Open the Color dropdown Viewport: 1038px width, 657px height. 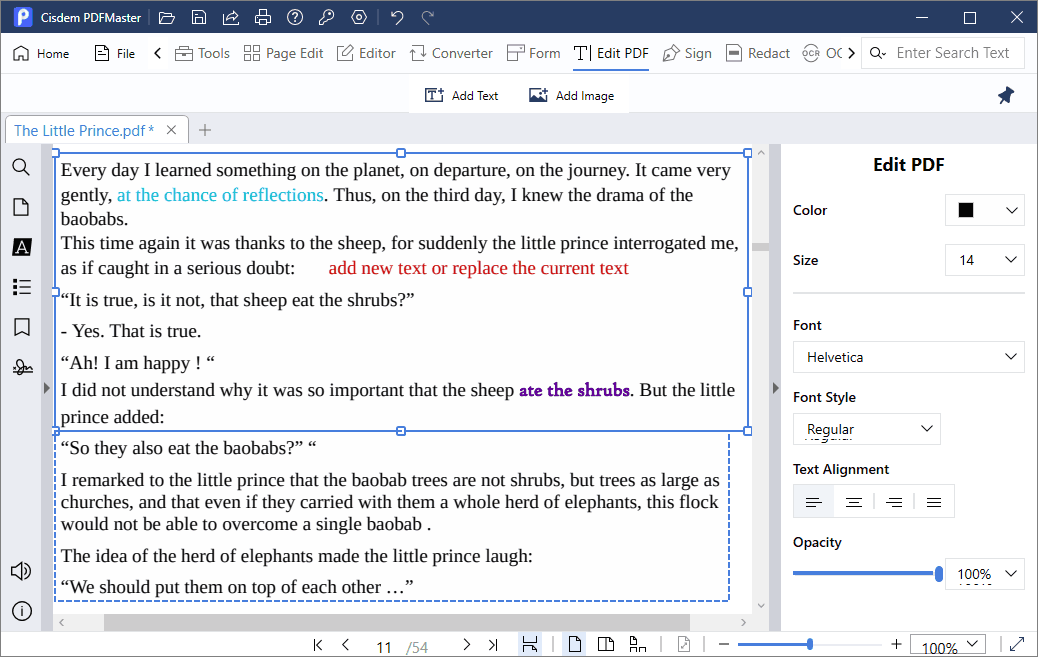click(984, 211)
